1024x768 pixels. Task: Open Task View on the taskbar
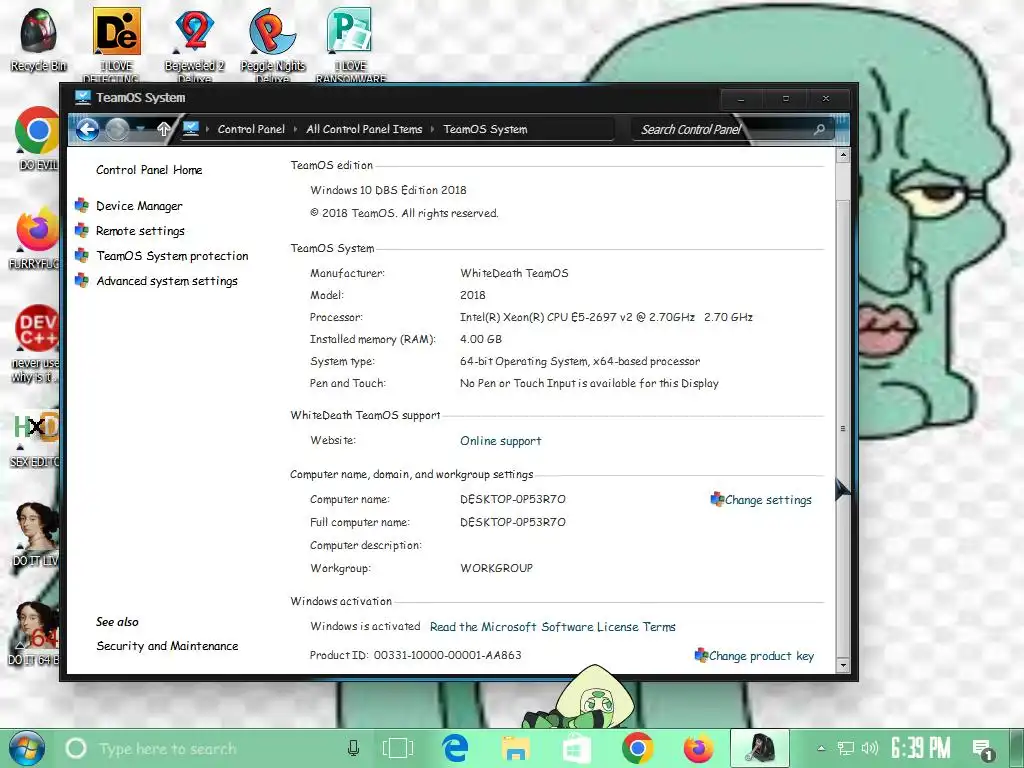[398, 748]
